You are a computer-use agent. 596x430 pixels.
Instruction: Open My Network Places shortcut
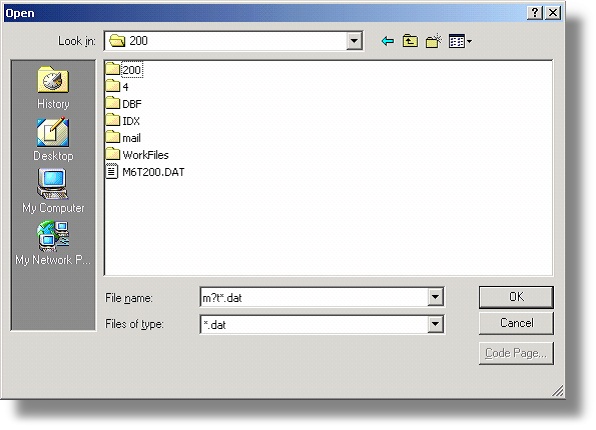click(53, 243)
